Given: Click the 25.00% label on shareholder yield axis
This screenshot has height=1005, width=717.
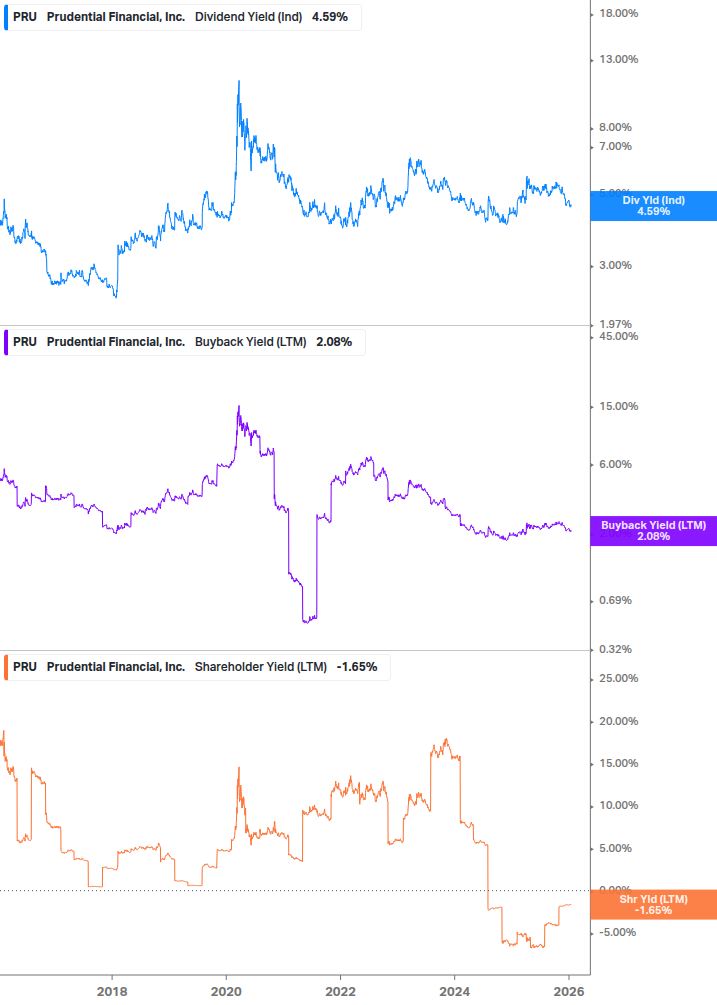Looking at the screenshot, I should (x=618, y=679).
